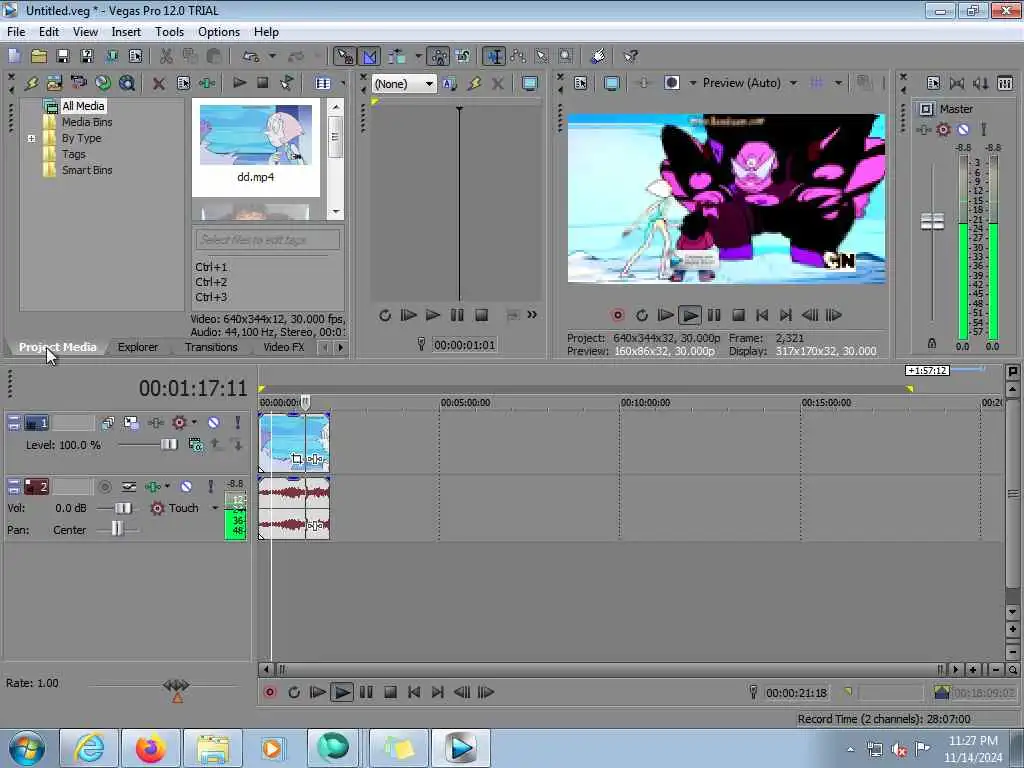Zoom tool at timeline bottom-right corner

[1013, 670]
